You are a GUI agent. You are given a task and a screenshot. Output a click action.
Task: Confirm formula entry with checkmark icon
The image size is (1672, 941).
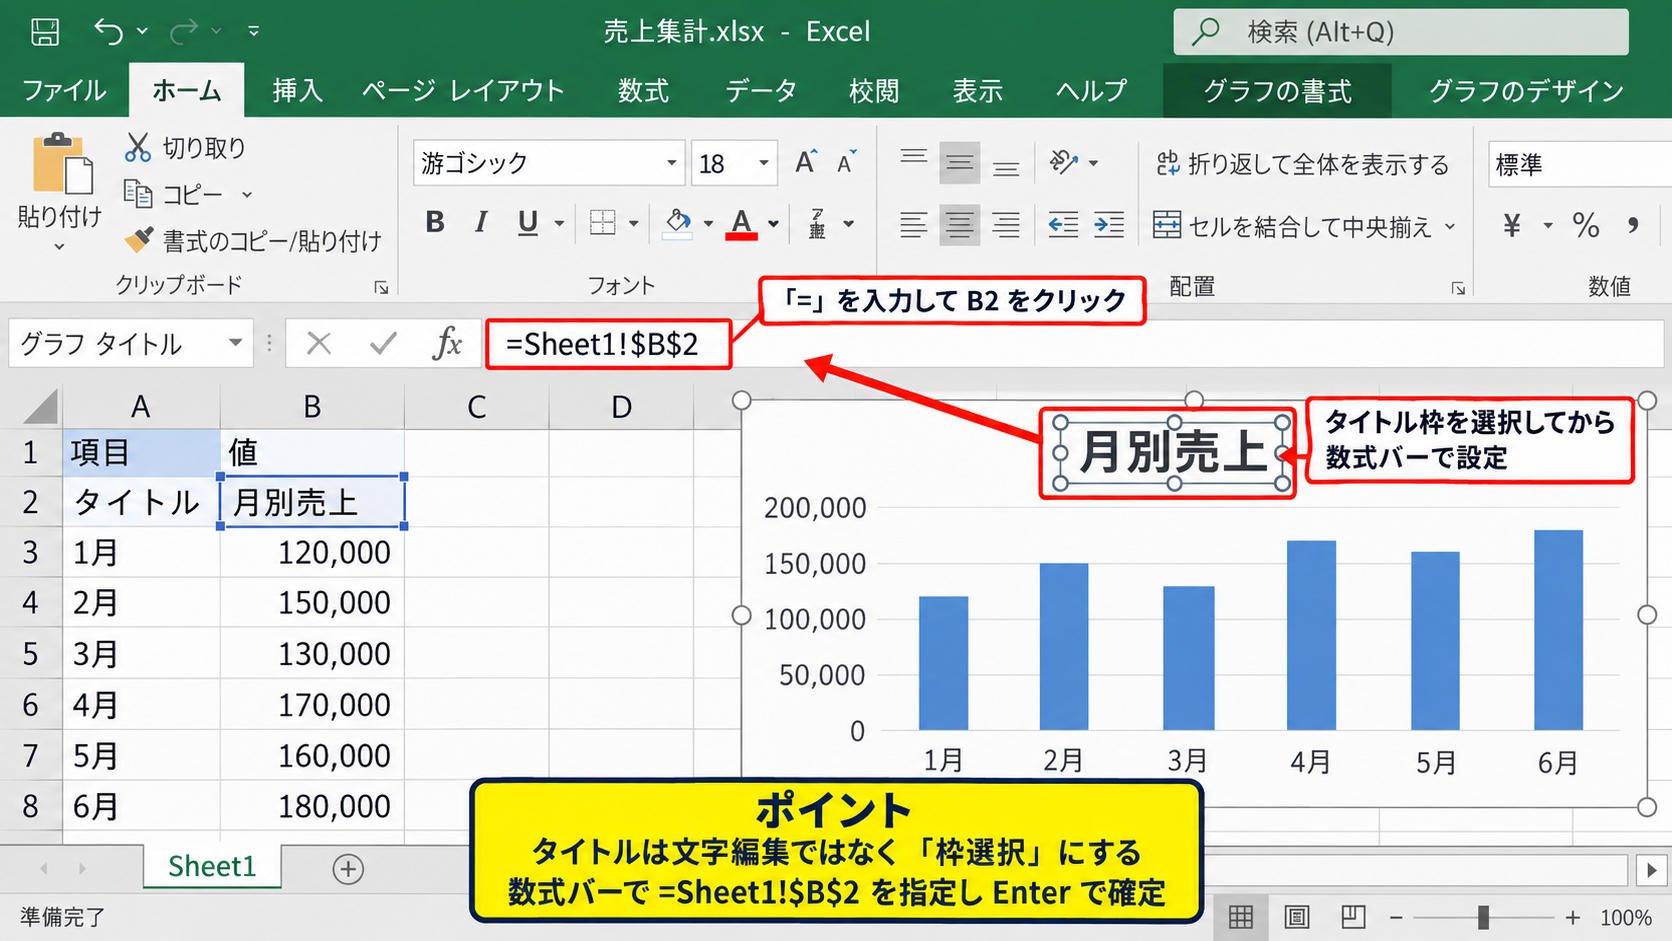(383, 344)
